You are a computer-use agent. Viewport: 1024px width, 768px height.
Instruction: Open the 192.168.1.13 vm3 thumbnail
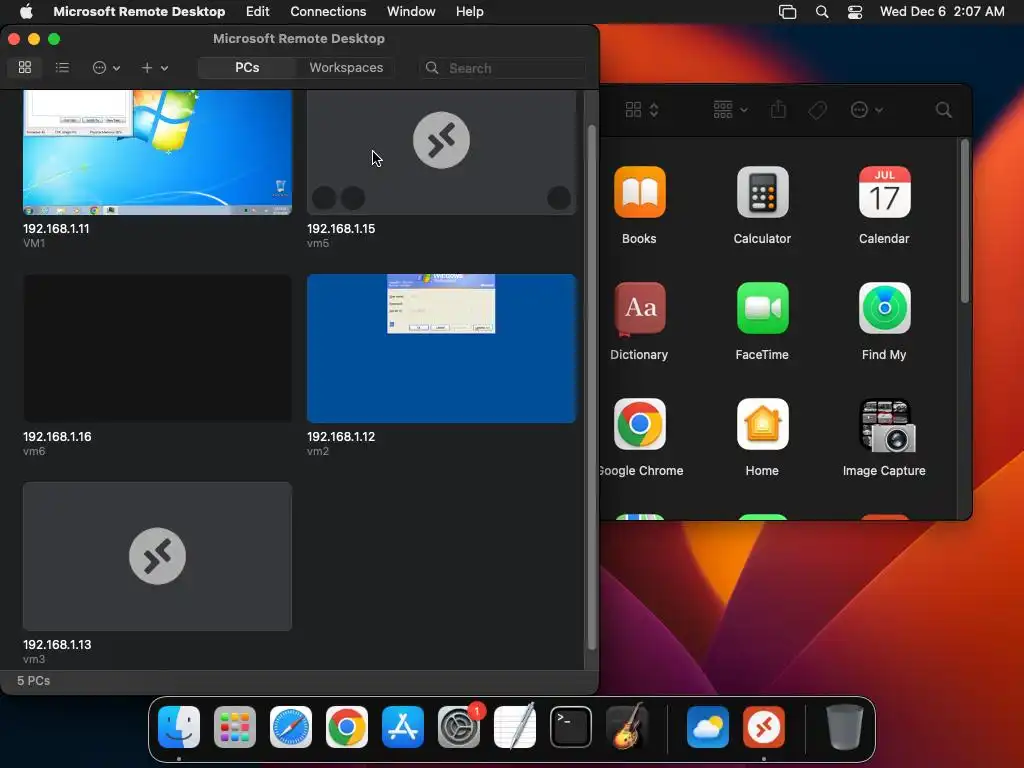[x=157, y=556]
